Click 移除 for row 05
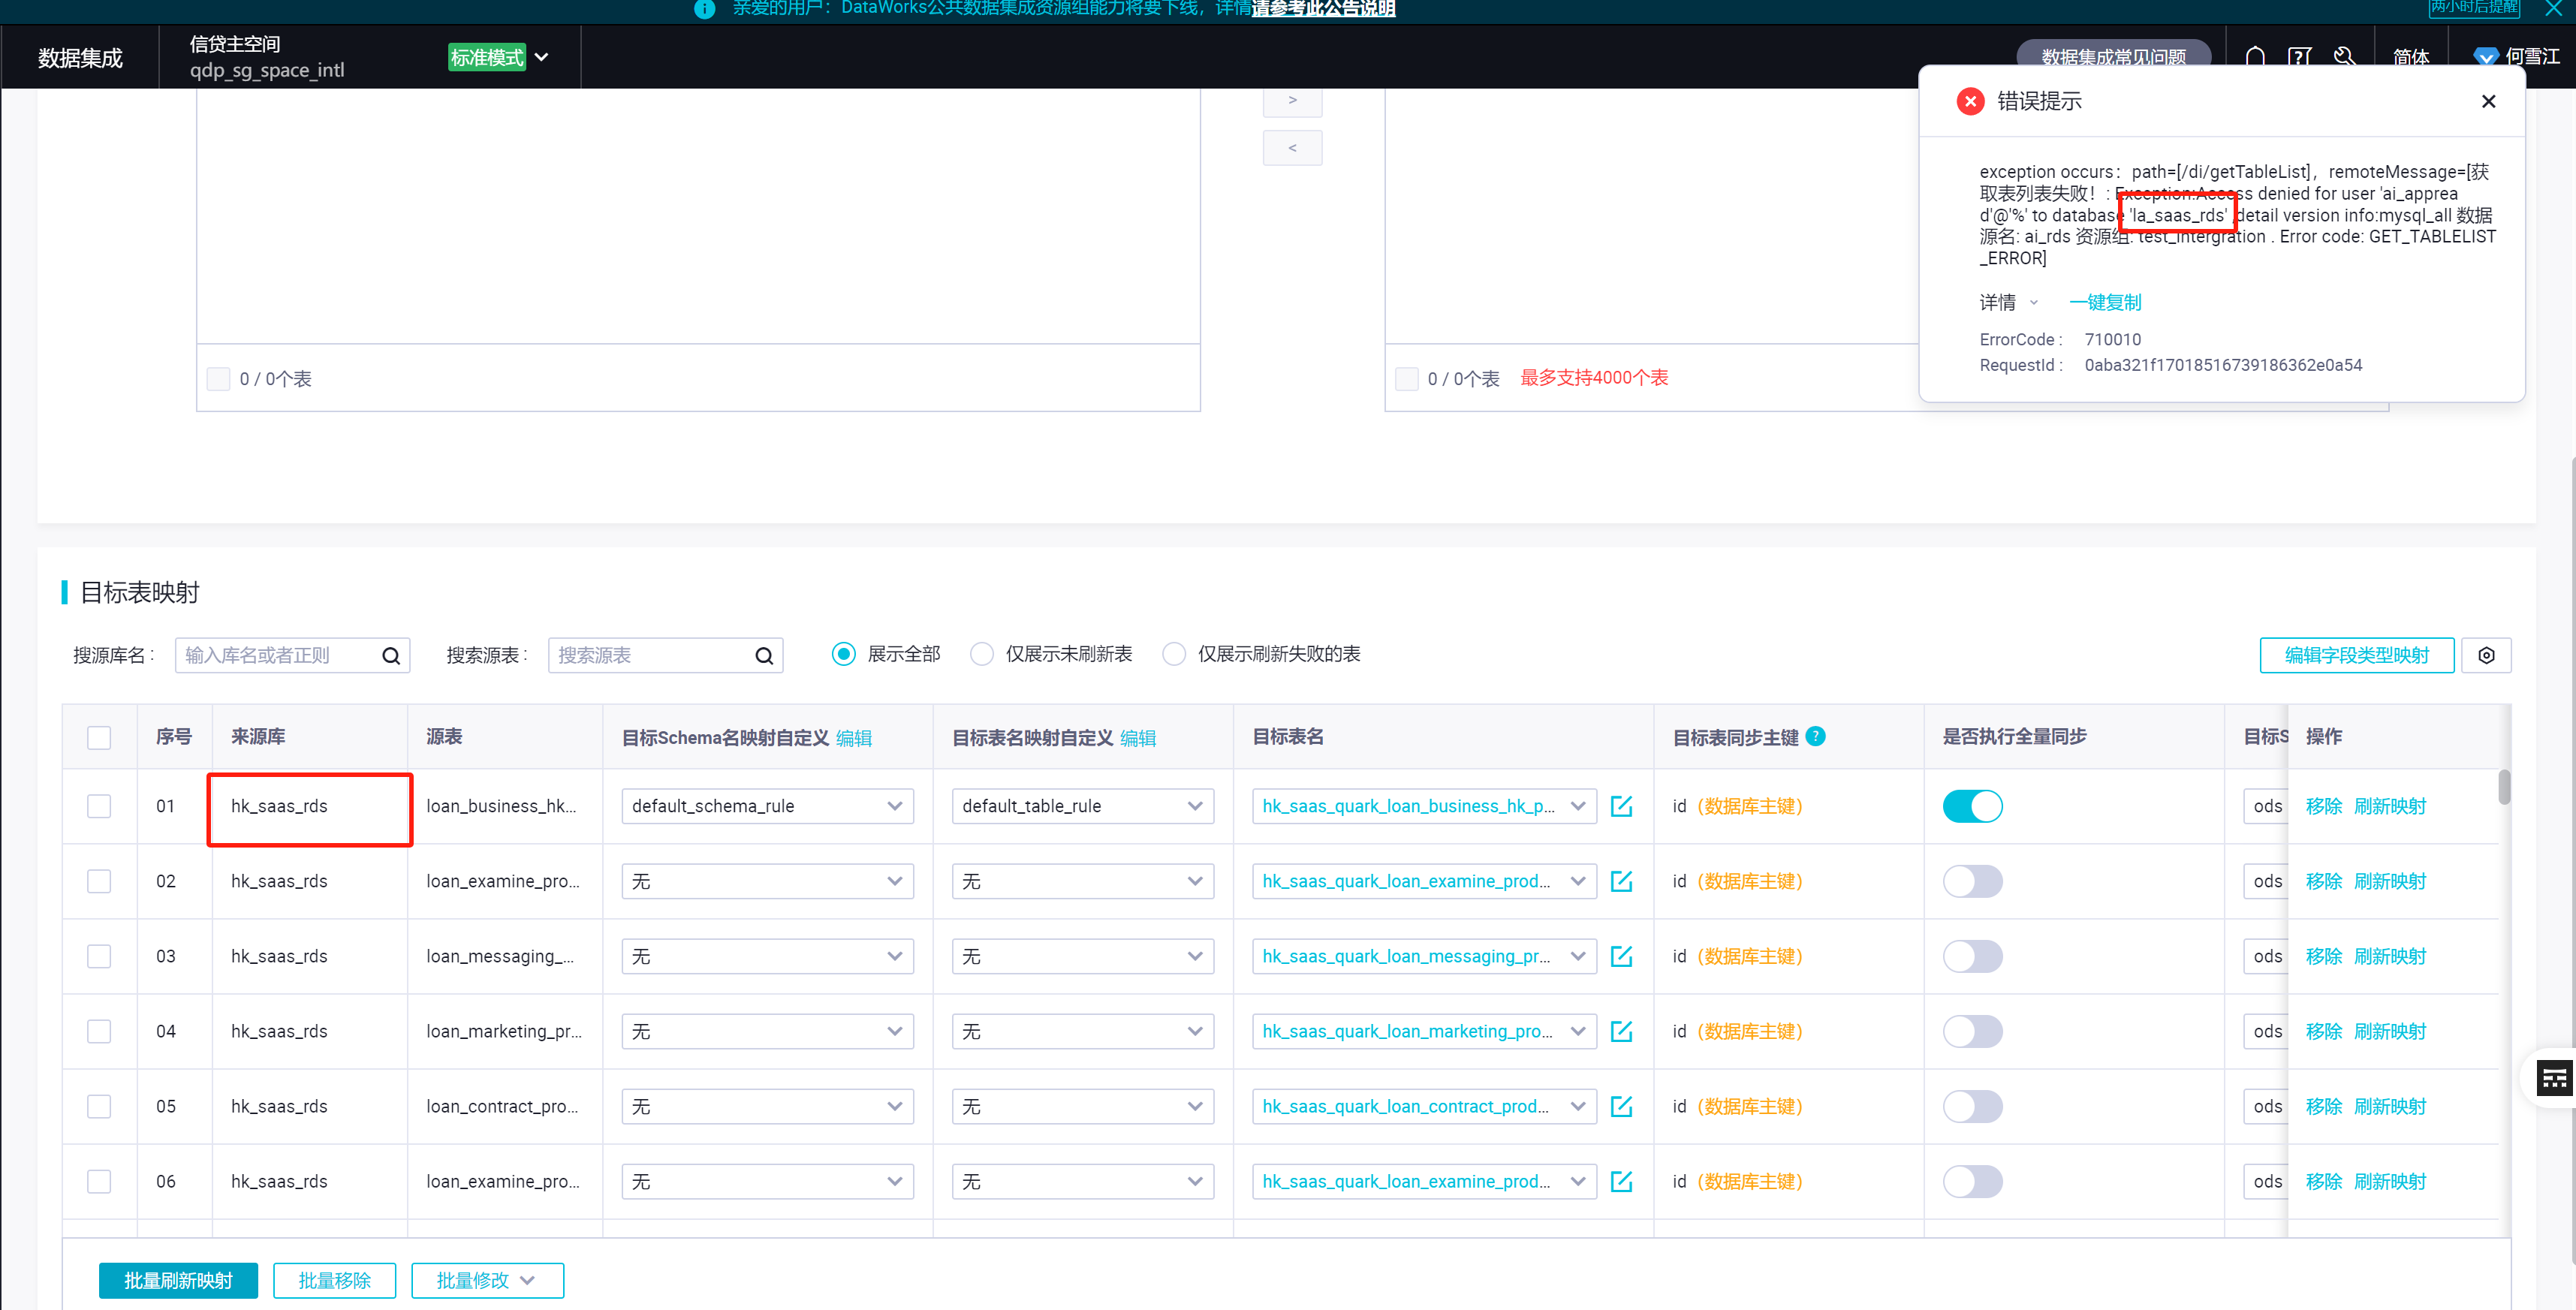This screenshot has height=1310, width=2576. coord(2323,1106)
